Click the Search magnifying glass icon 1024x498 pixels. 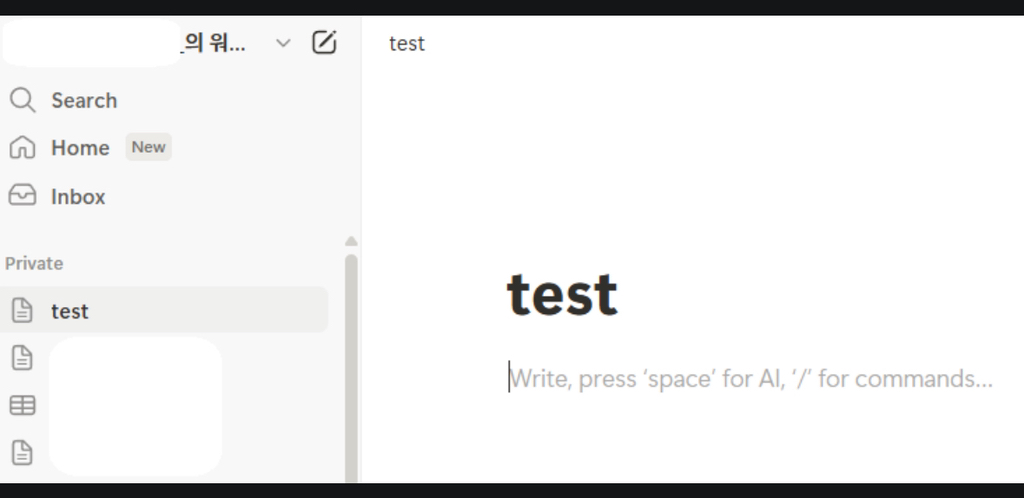click(22, 100)
